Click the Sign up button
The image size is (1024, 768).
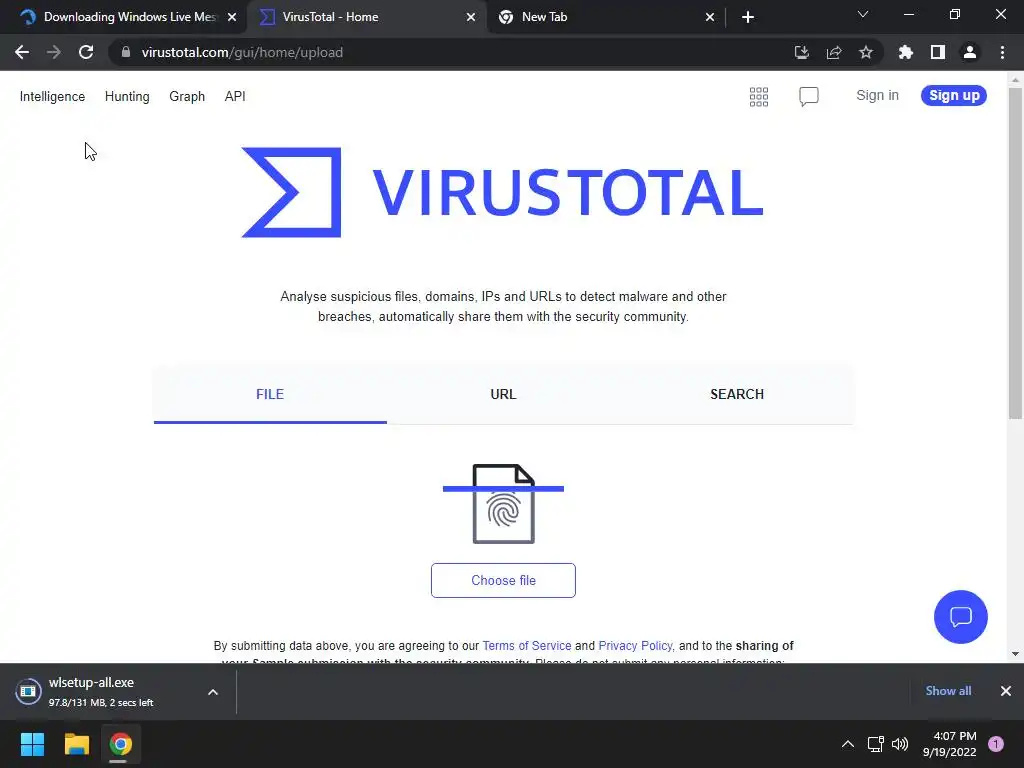[x=953, y=95]
